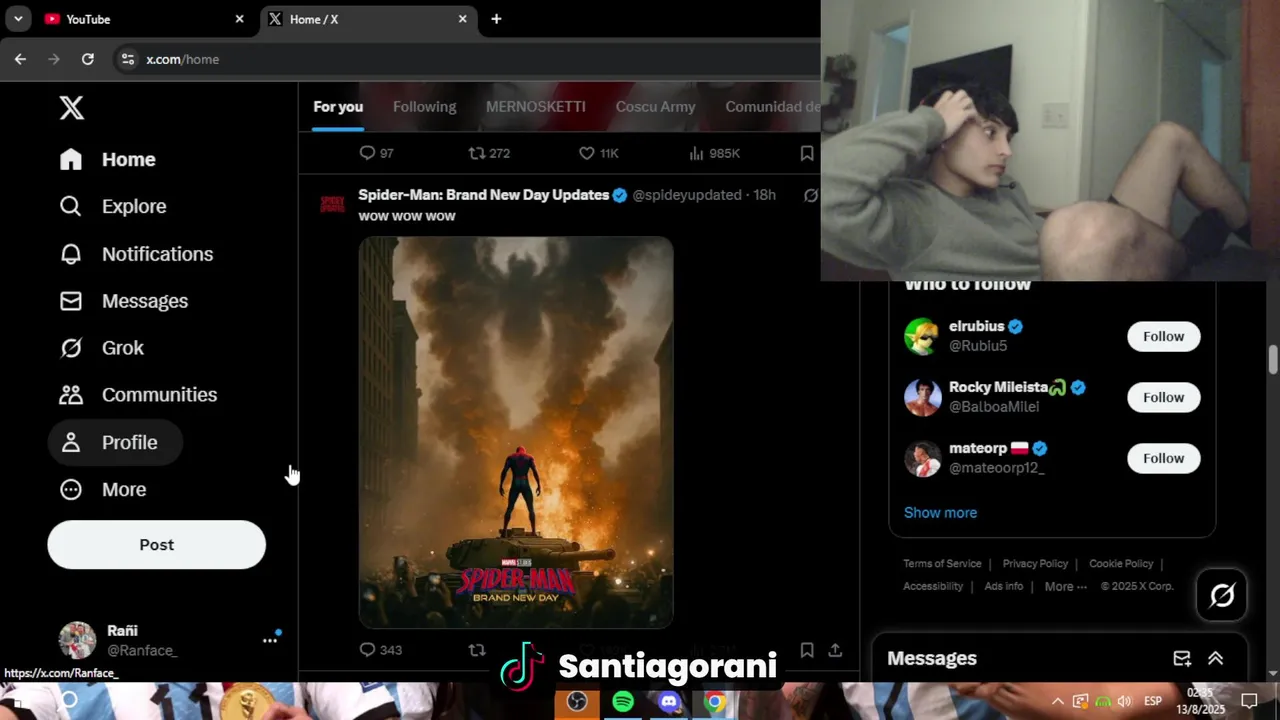The height and width of the screenshot is (720, 1280).
Task: Open Rocky Mileista avatar in suggestions
Action: (x=922, y=397)
